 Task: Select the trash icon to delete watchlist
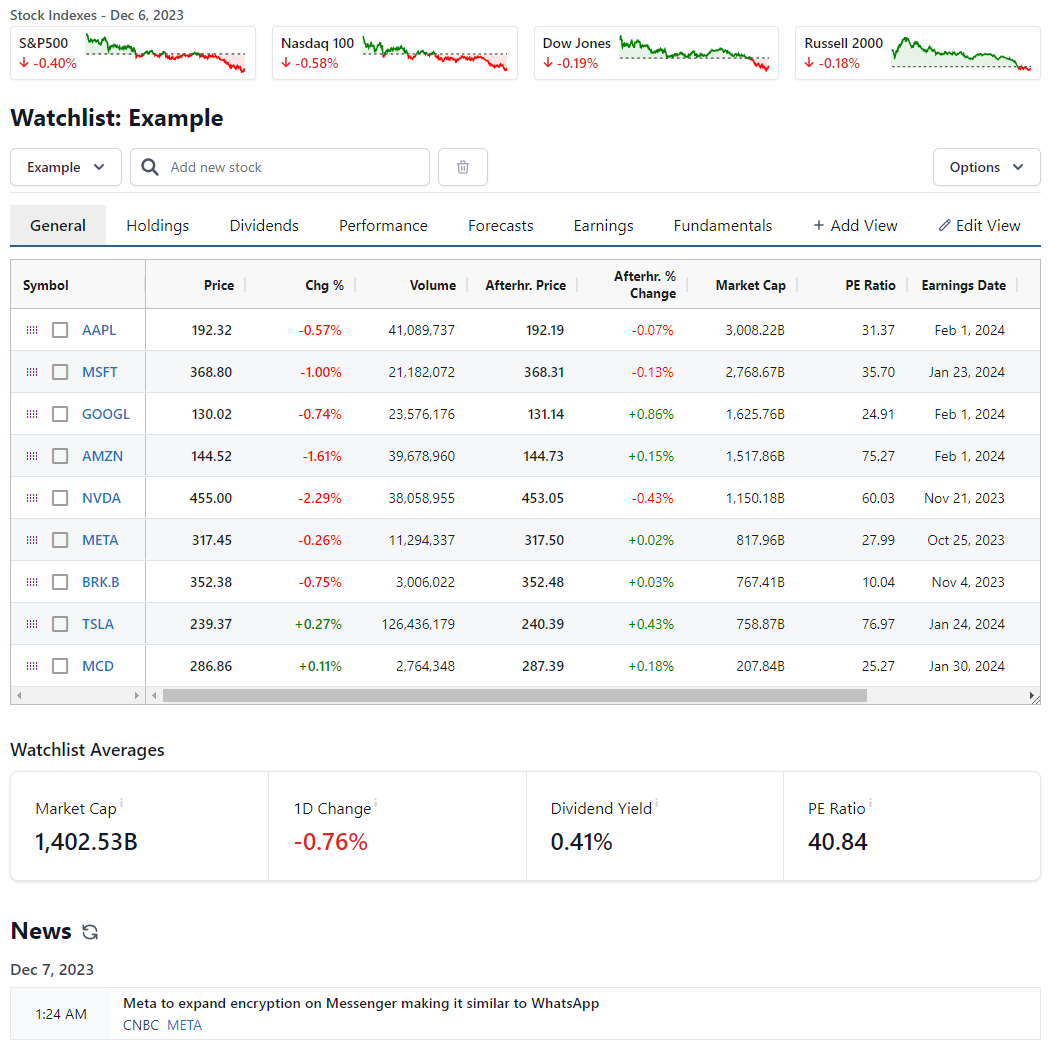[462, 167]
